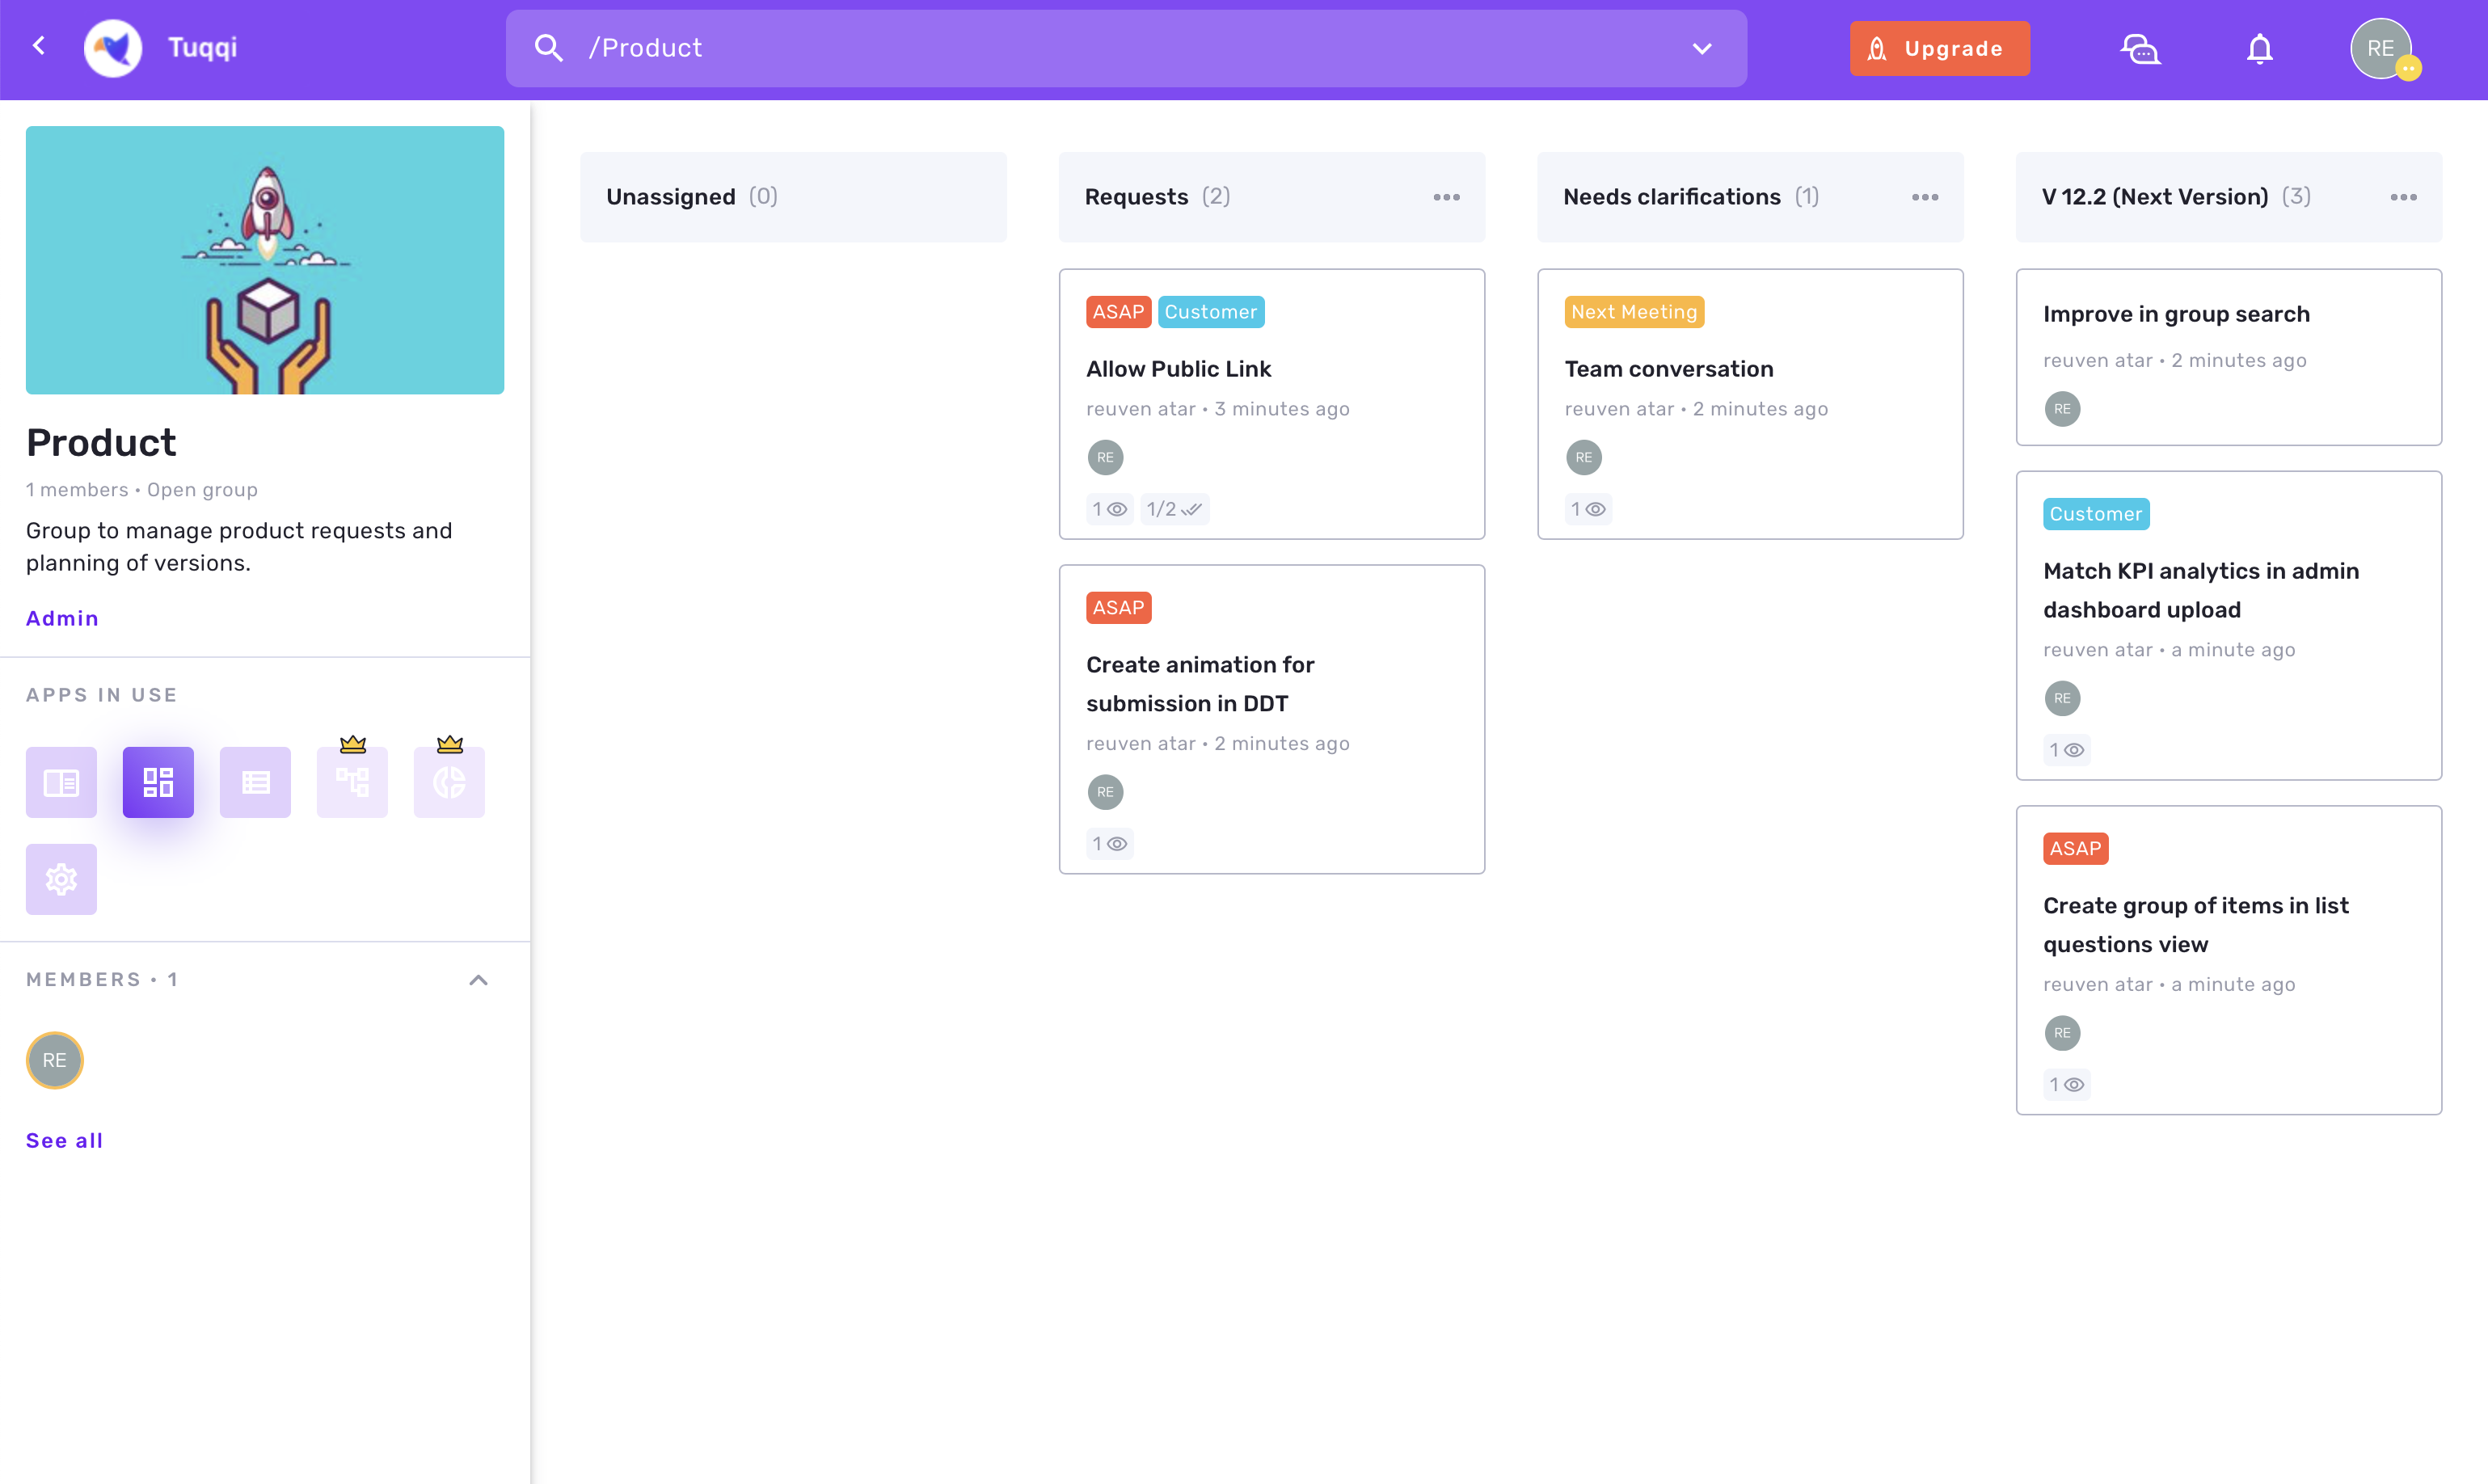The image size is (2488, 1484).
Task: Click assignee avatar on Allow Public Link
Action: pyautogui.click(x=1105, y=457)
